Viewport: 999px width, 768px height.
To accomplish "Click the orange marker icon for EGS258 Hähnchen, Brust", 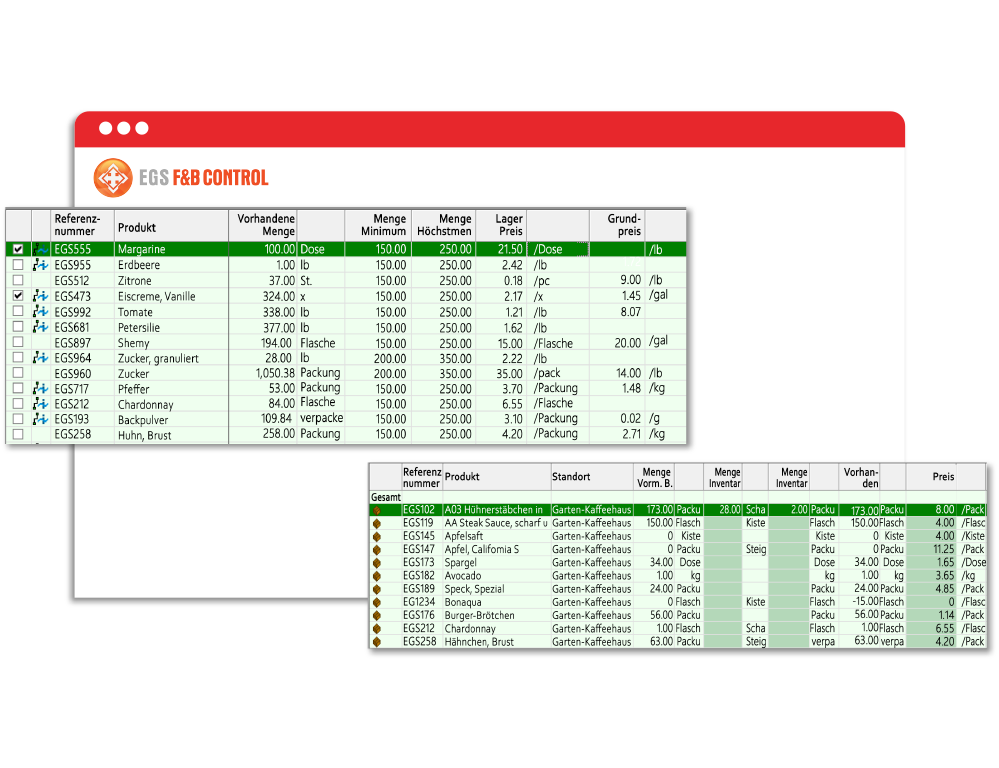I will point(377,642).
